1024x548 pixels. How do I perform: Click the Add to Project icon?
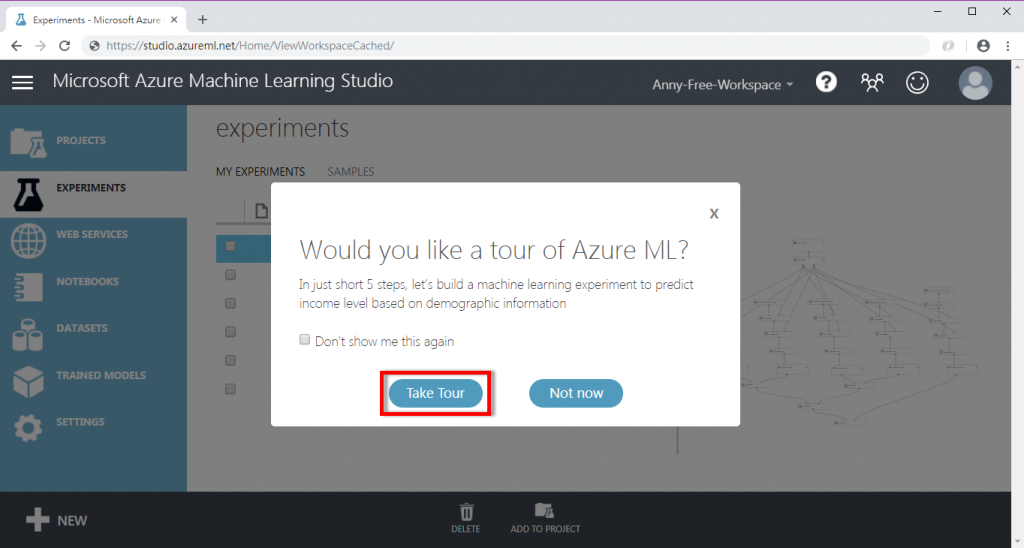tap(544, 511)
